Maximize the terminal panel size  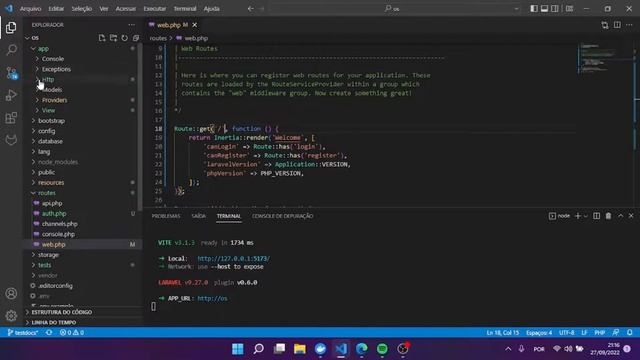[x=620, y=216]
